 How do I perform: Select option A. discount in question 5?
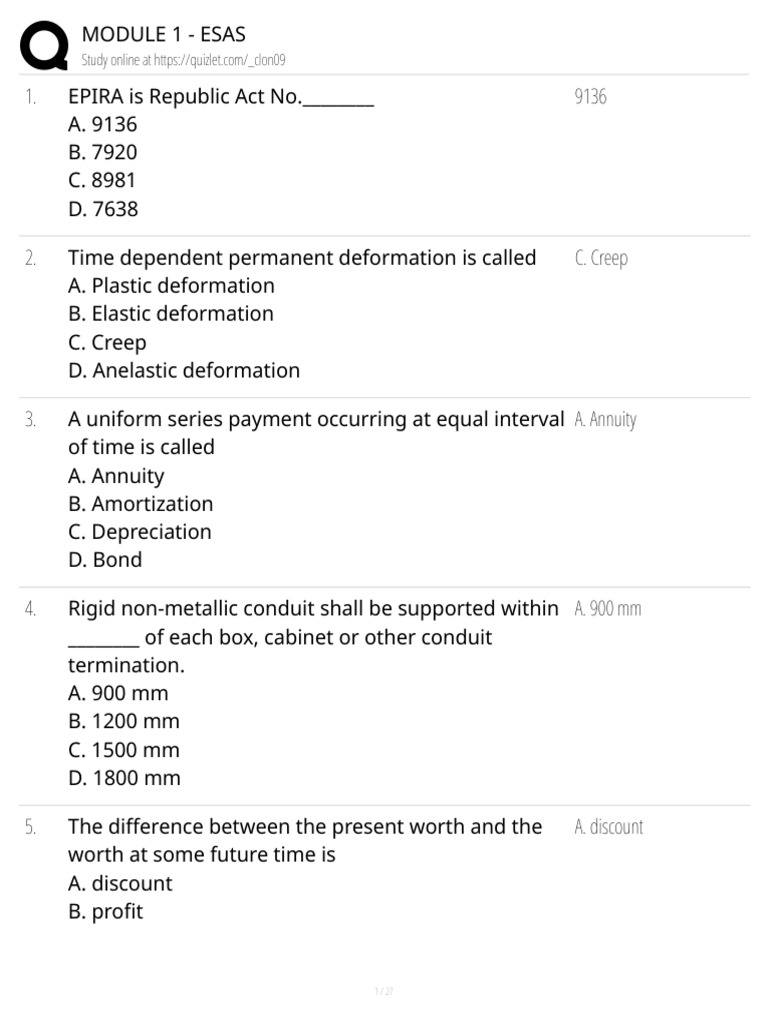(120, 883)
